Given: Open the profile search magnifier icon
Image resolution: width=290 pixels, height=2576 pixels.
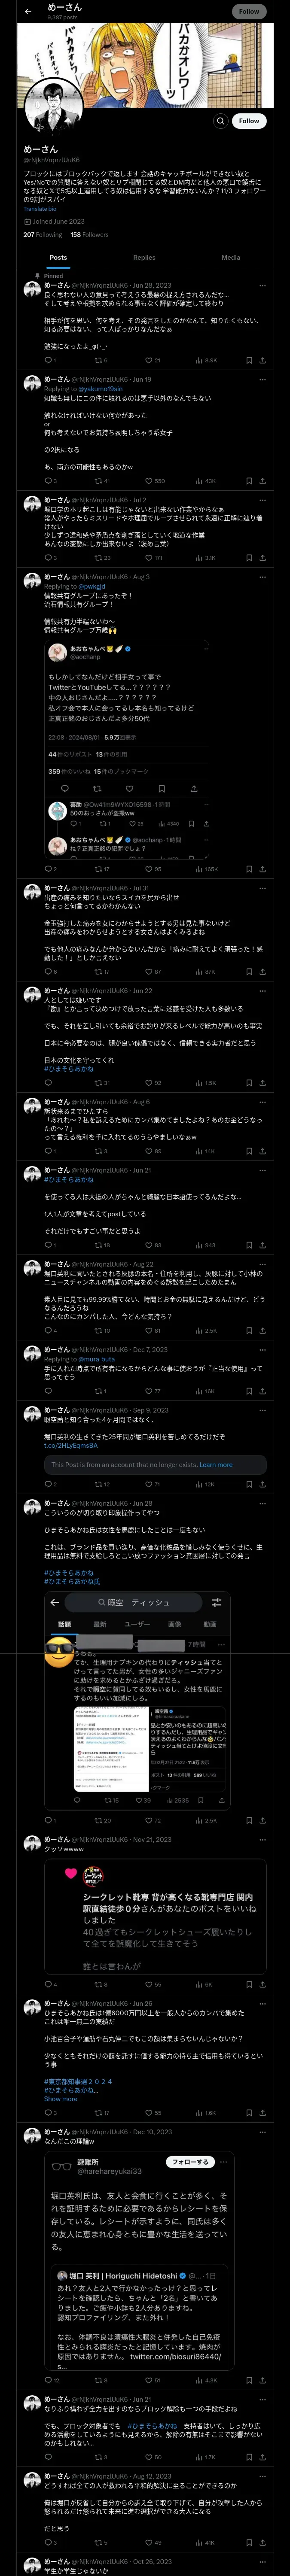Looking at the screenshot, I should [x=221, y=121].
